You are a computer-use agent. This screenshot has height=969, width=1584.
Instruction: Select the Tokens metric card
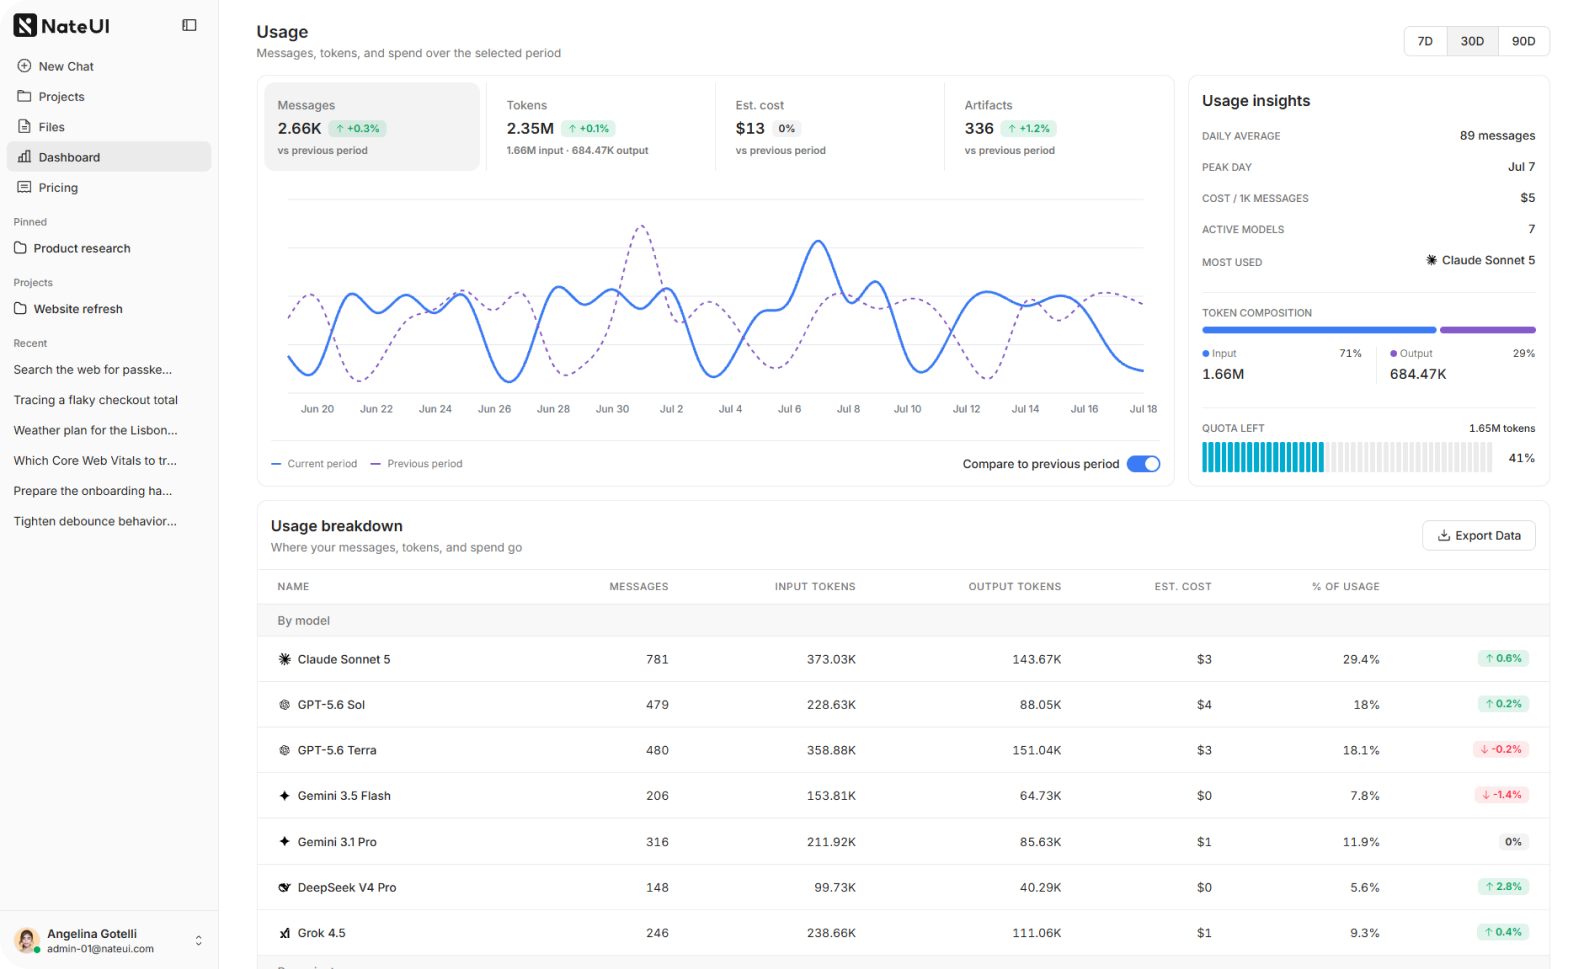coord(600,127)
